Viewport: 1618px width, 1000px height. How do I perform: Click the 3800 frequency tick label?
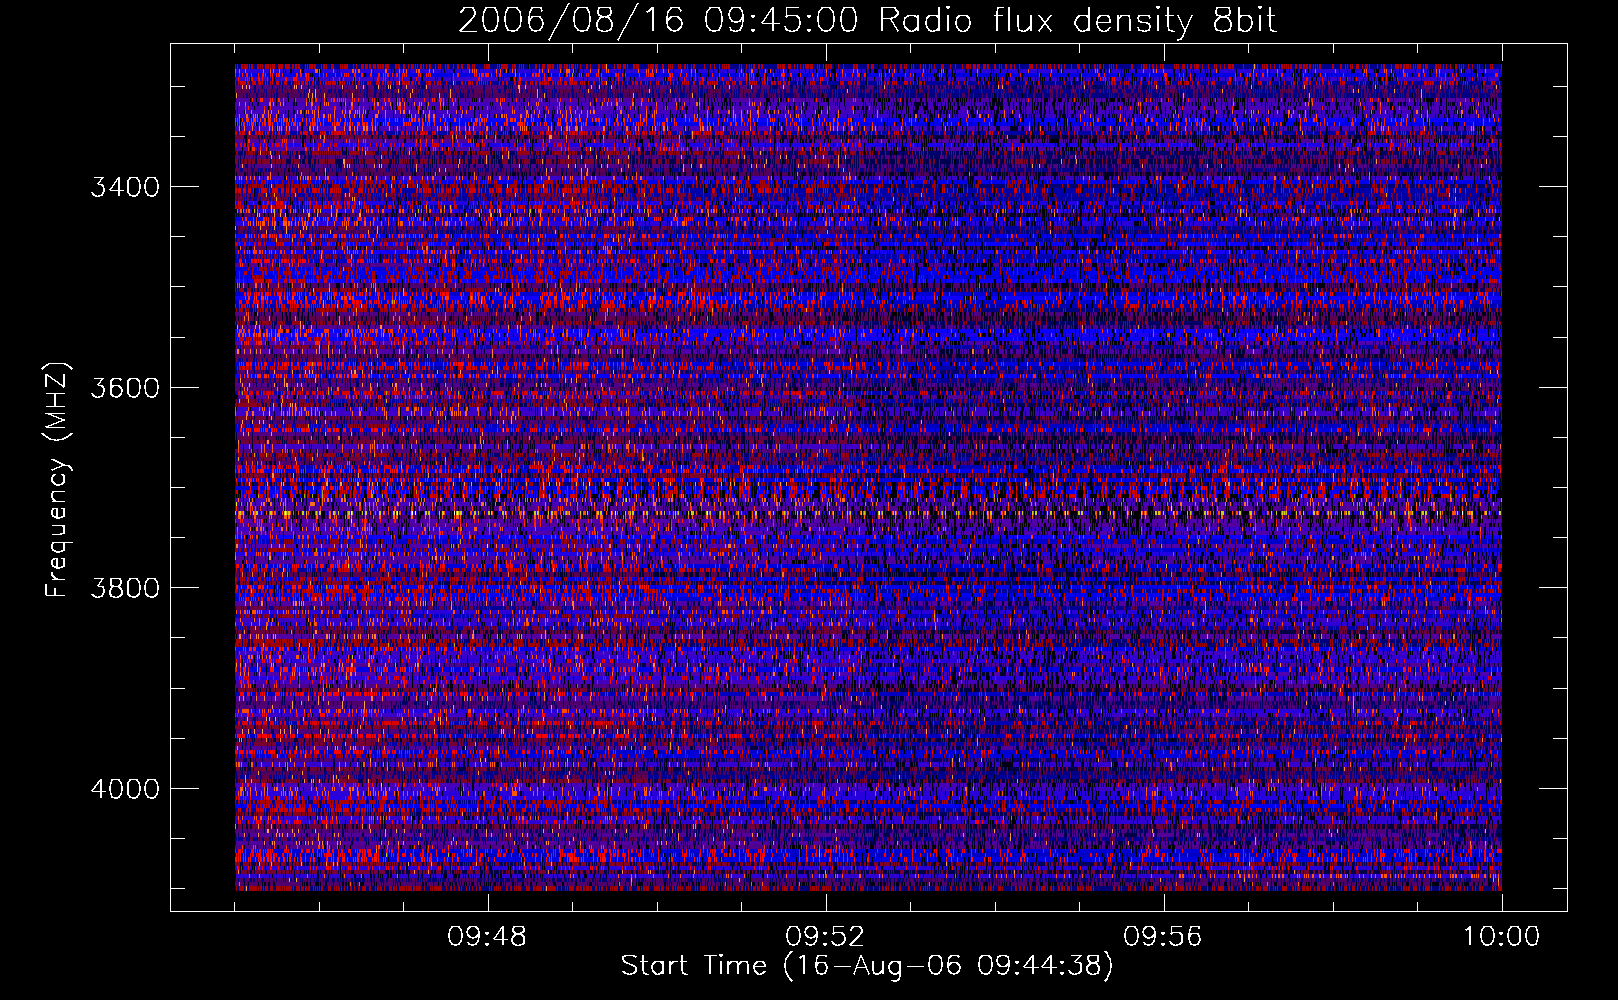(x=125, y=588)
